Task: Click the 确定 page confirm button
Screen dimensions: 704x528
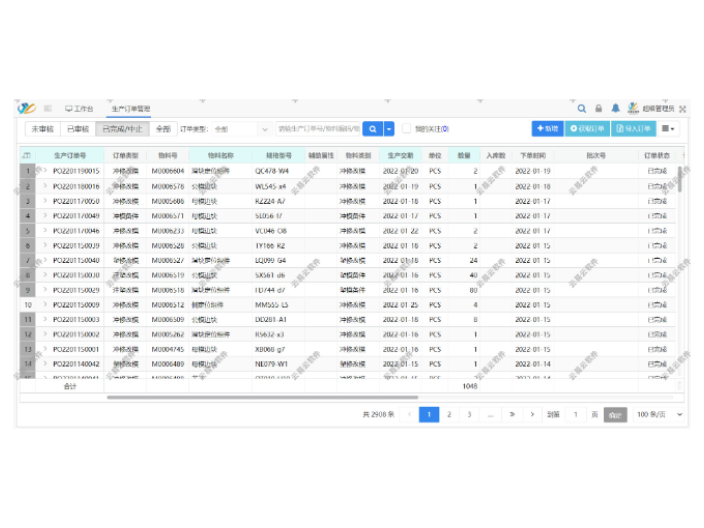Action: point(615,415)
